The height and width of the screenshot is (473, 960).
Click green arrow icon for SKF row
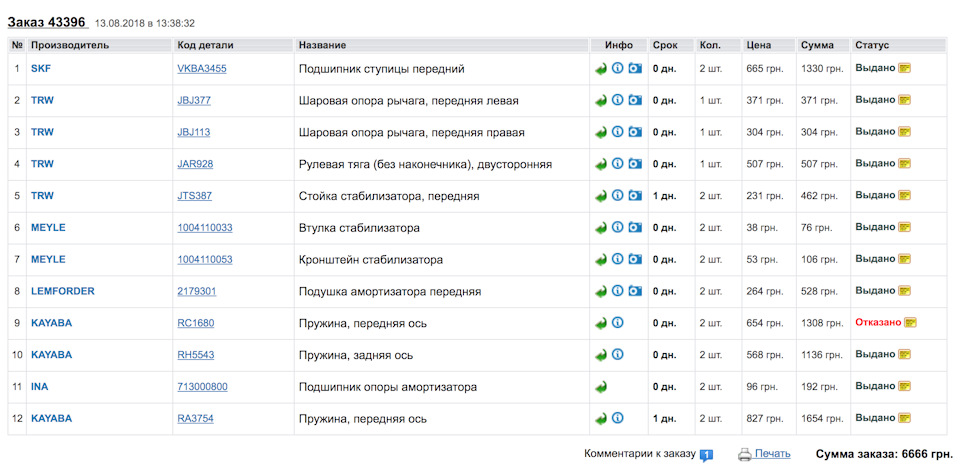[600, 69]
